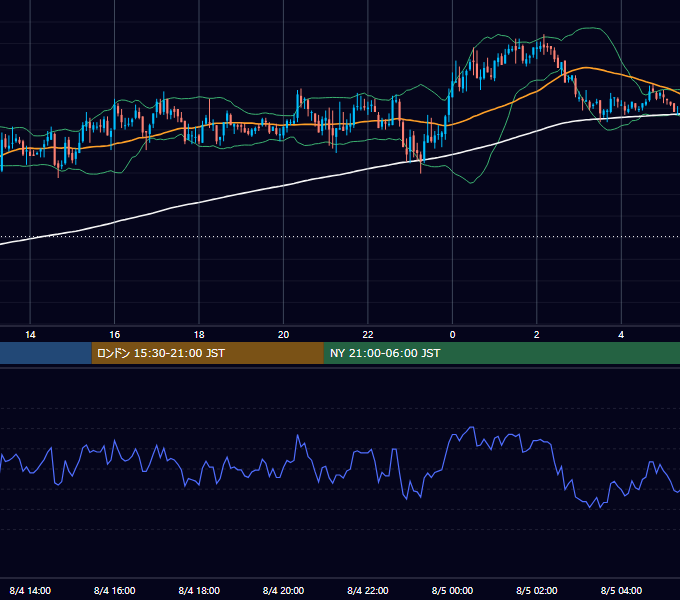Click the 20 hour label on the price chart axis

(x=283, y=335)
